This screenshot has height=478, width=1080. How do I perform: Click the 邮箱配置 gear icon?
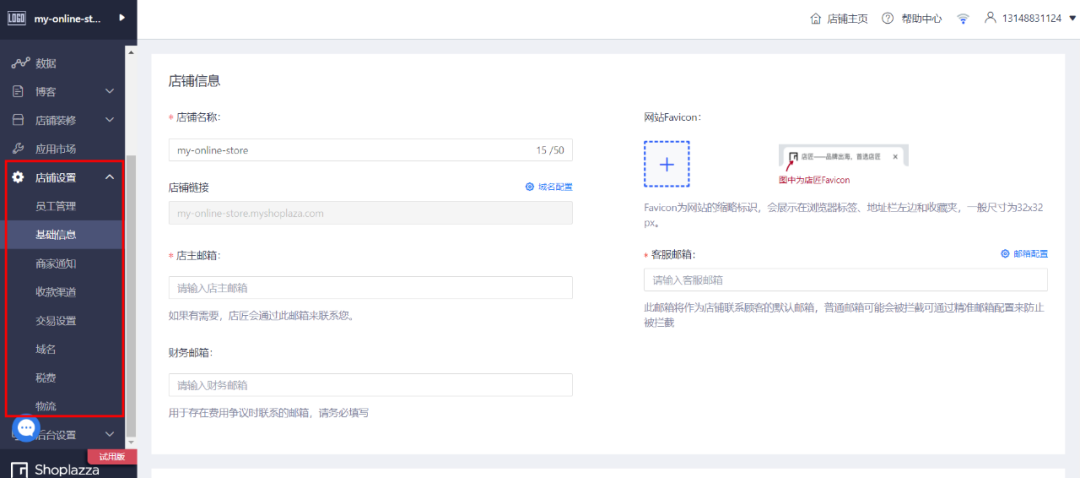click(x=1005, y=253)
